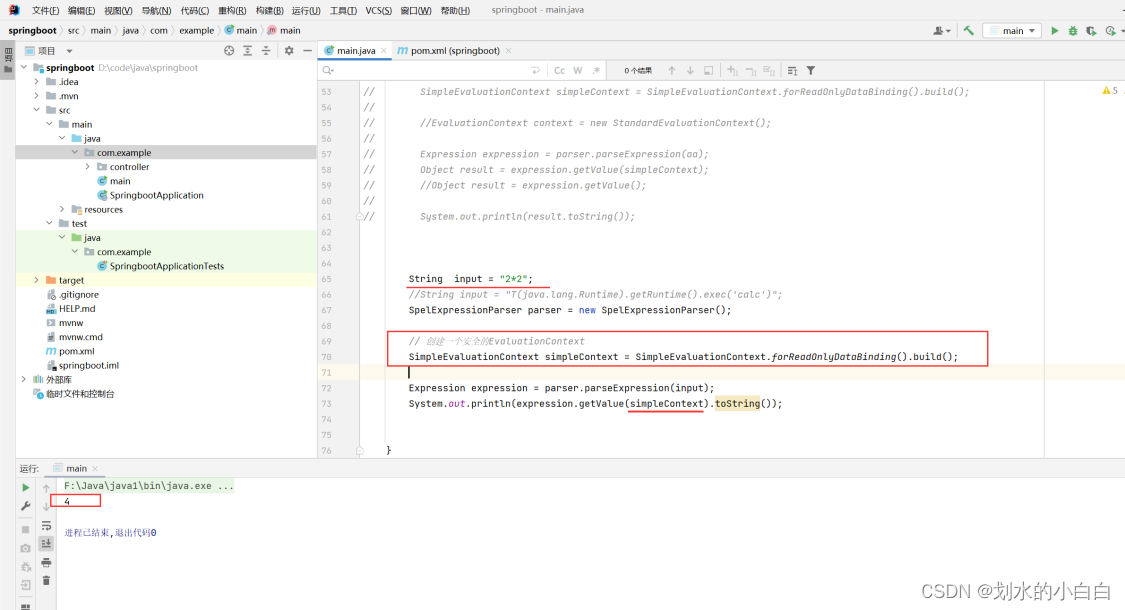
Task: Expand all items in project panel
Action: (248, 51)
